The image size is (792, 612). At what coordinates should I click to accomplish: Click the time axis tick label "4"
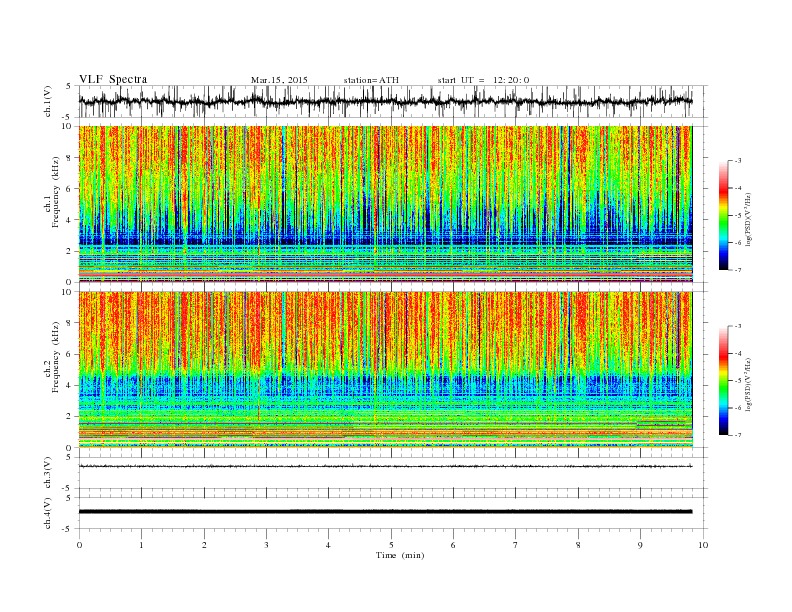[x=328, y=545]
